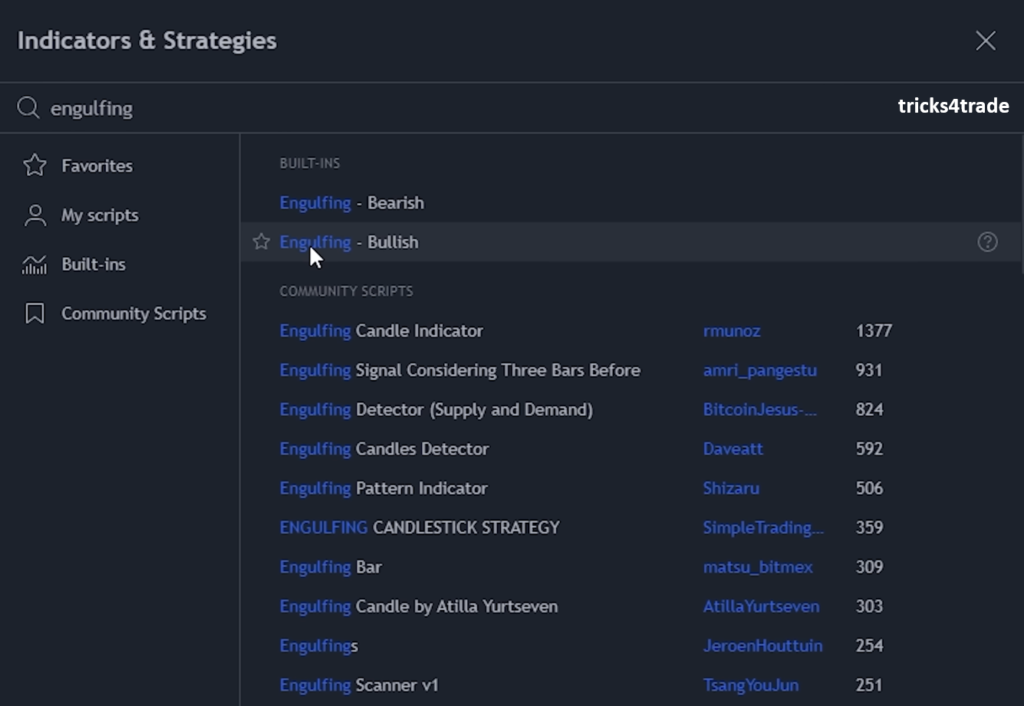Open author AtillaYurtseven's profile

[x=760, y=607]
